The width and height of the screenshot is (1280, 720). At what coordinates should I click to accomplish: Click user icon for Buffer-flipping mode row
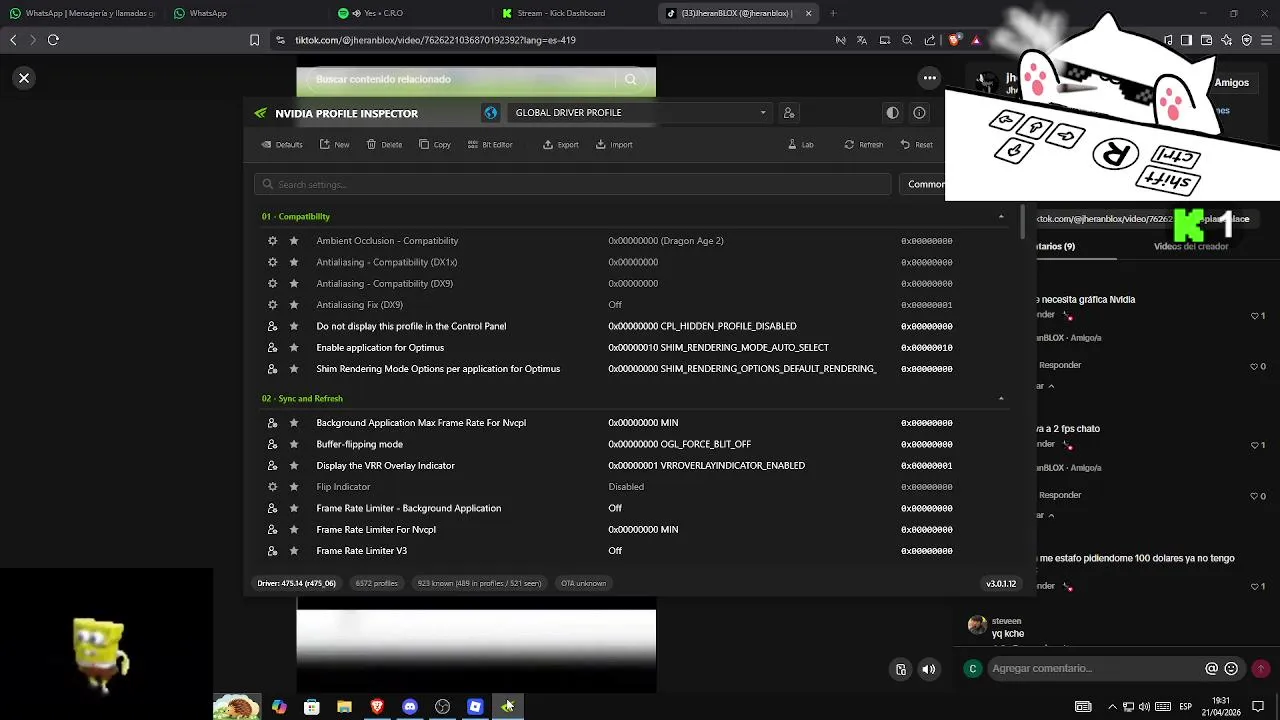point(272,444)
